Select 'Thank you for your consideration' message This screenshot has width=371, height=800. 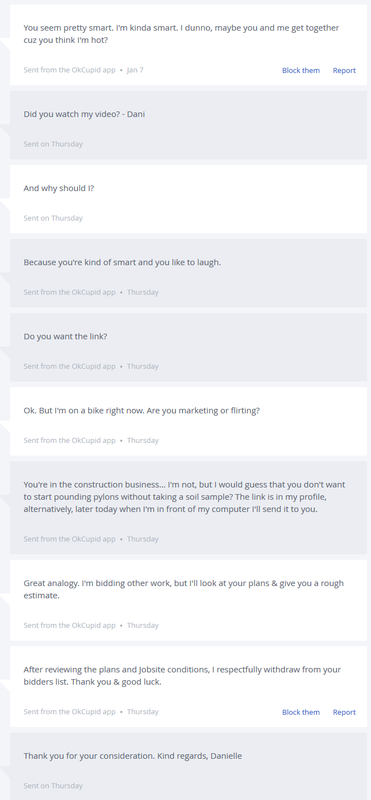(133, 756)
